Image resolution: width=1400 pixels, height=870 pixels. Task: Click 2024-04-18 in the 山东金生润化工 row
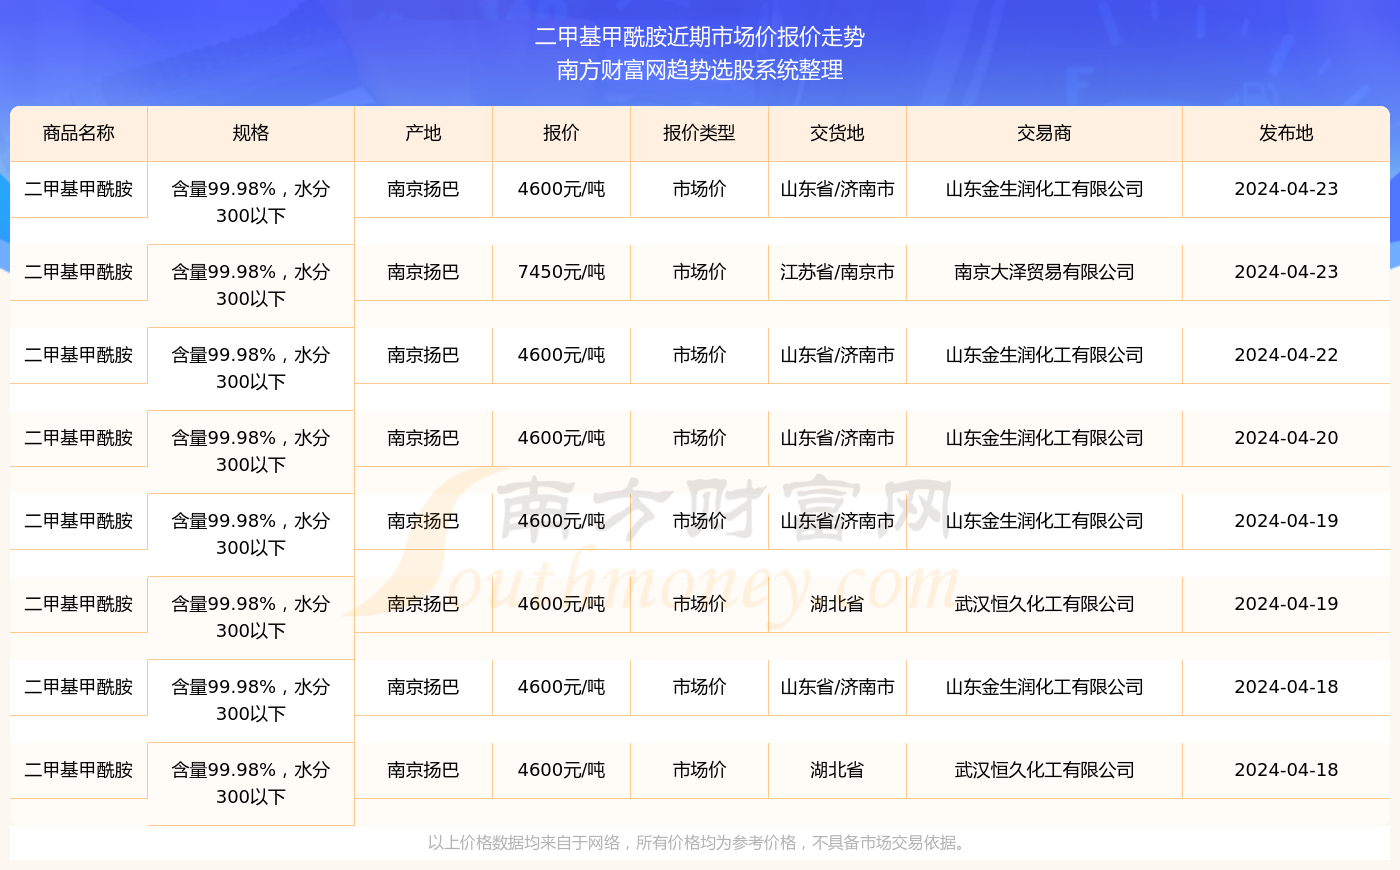pyautogui.click(x=1286, y=687)
